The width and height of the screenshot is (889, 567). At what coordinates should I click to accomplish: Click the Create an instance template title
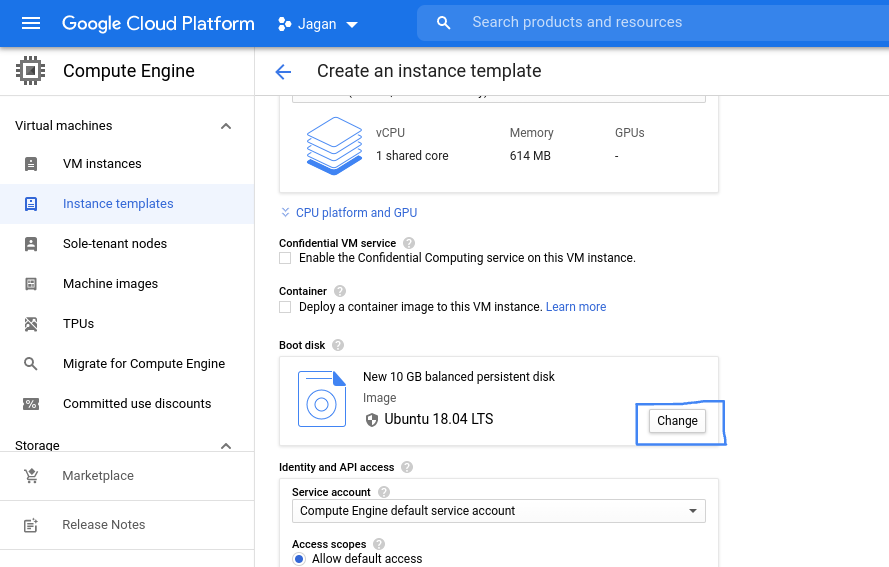[429, 71]
